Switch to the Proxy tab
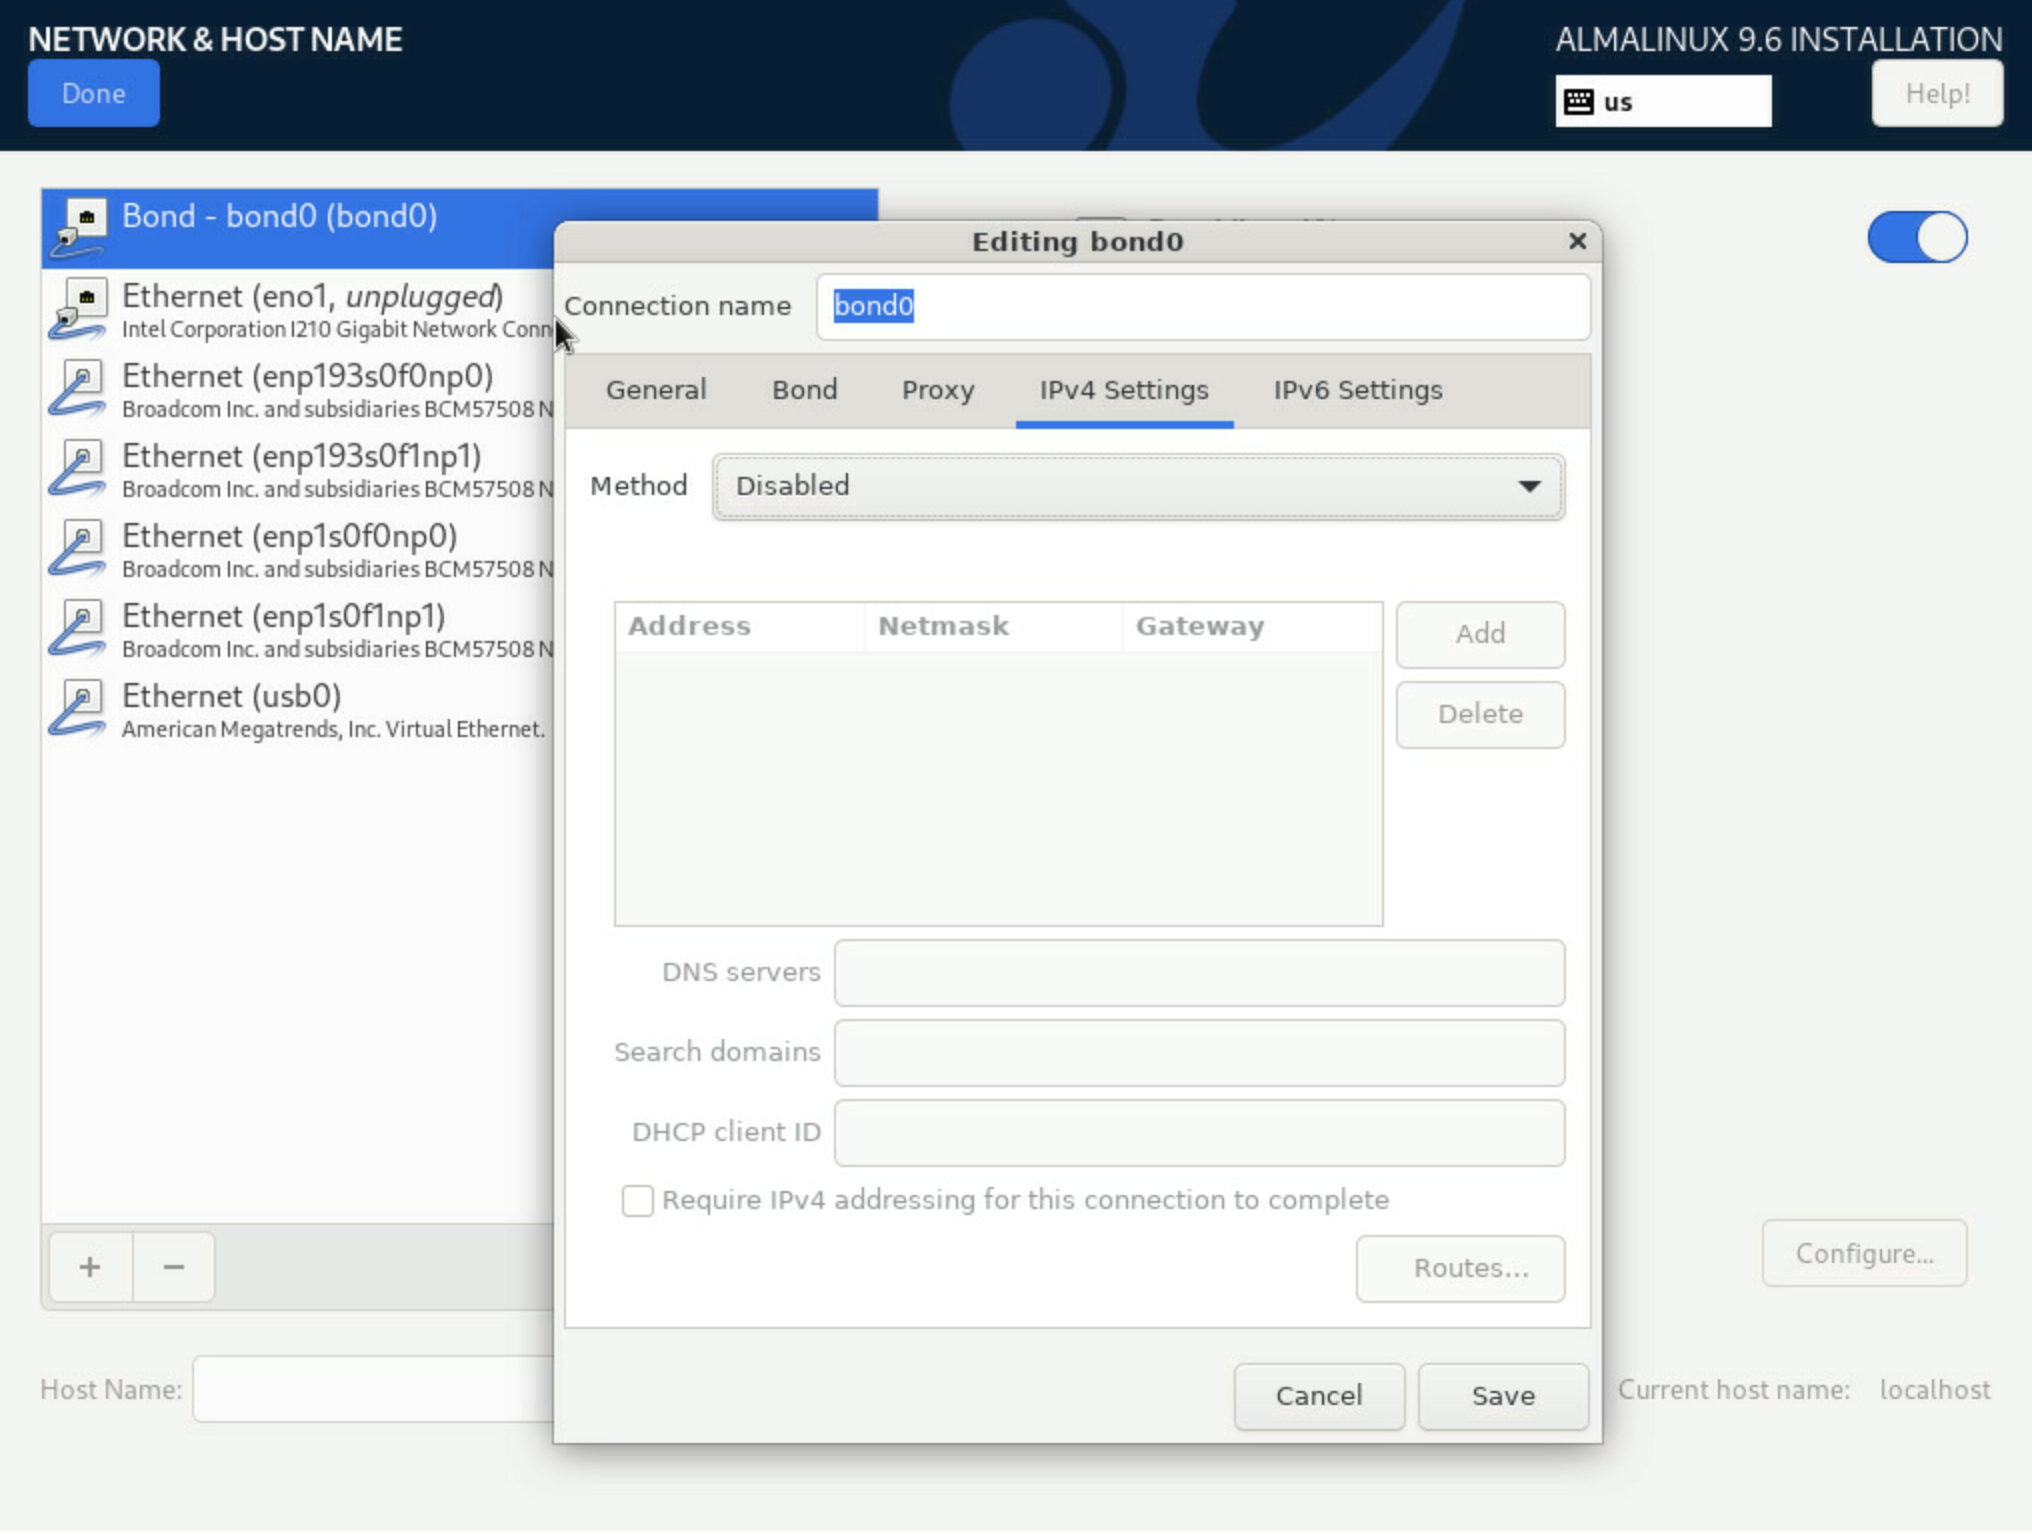Image resolution: width=2032 pixels, height=1534 pixels. [x=938, y=391]
